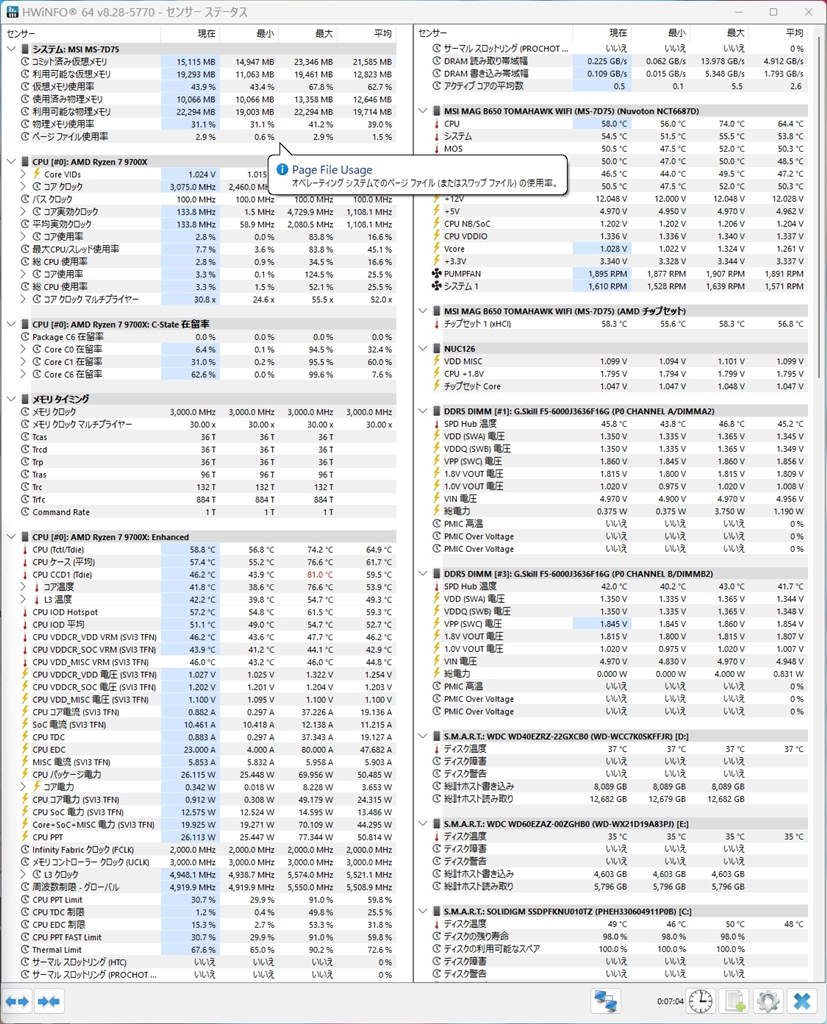This screenshot has height=1024, width=827.
Task: Click circle icon beside Command Rate
Action: pyautogui.click(x=25, y=512)
